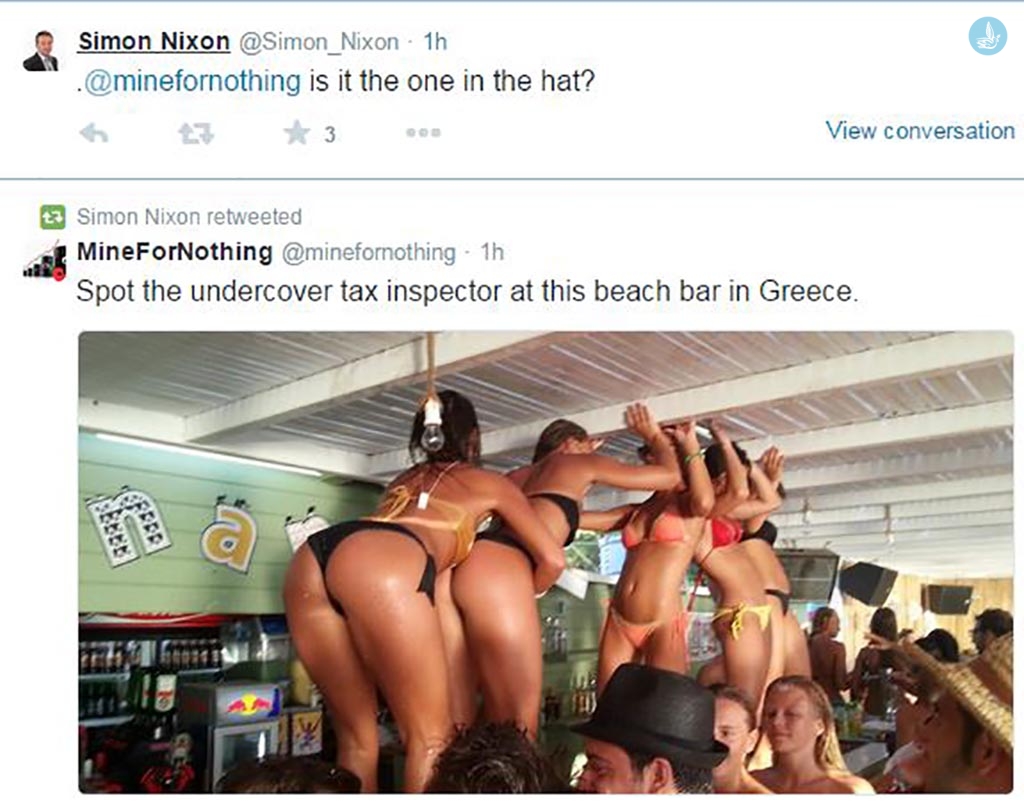Image resolution: width=1024 pixels, height=803 pixels.
Task: Retweet Simon Nixon's tweet via retweet icon
Action: pyautogui.click(x=196, y=133)
